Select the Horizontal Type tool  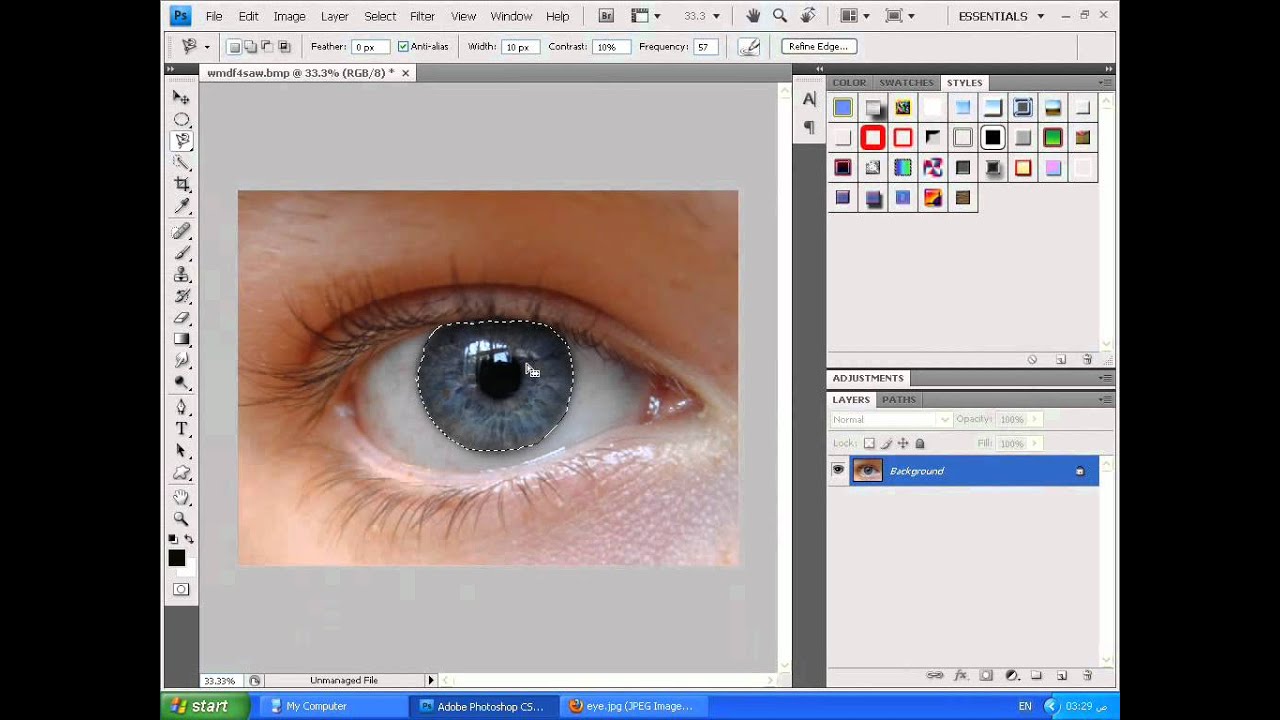(x=181, y=429)
